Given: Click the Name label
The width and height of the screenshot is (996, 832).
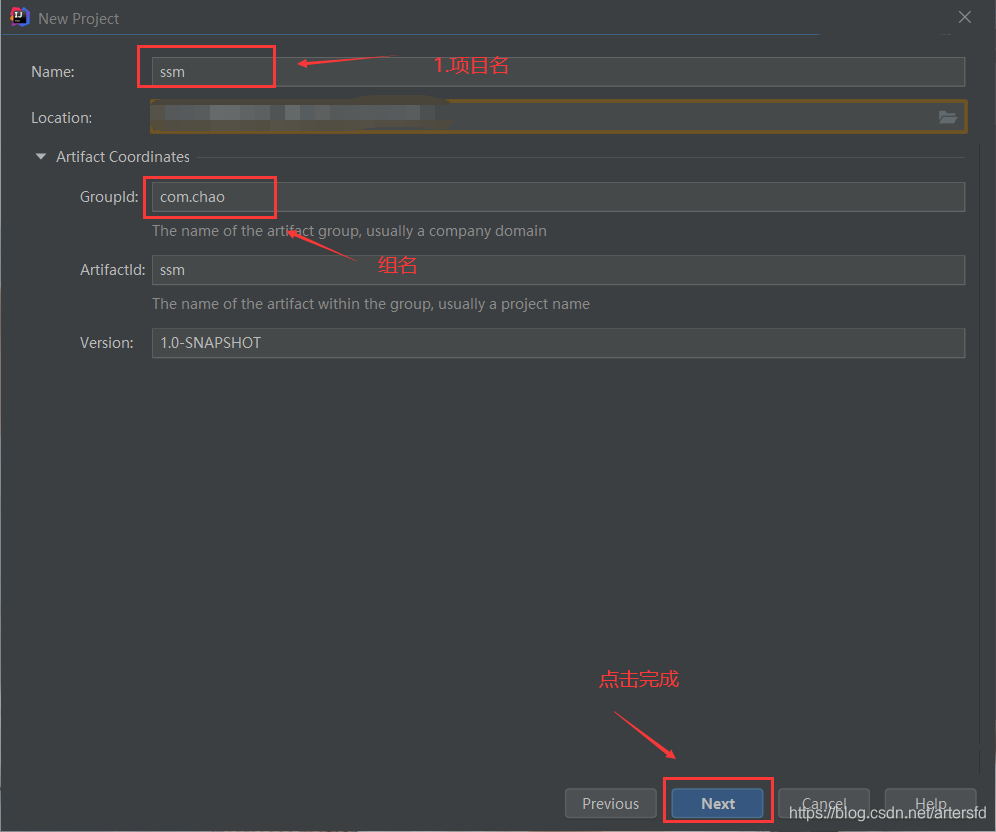Looking at the screenshot, I should (53, 72).
